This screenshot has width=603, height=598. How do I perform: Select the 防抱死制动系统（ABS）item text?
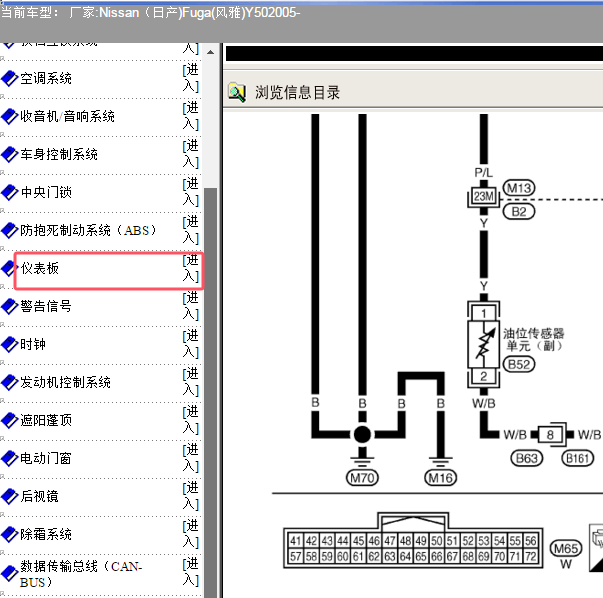[88, 230]
